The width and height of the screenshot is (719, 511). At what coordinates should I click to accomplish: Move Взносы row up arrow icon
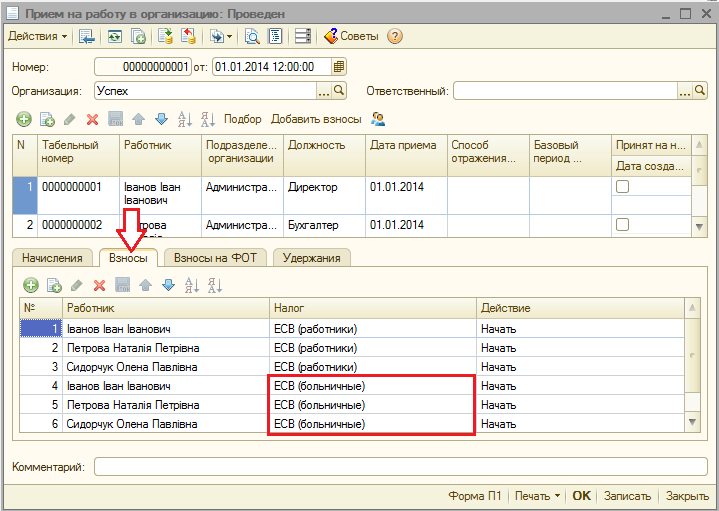pos(145,285)
